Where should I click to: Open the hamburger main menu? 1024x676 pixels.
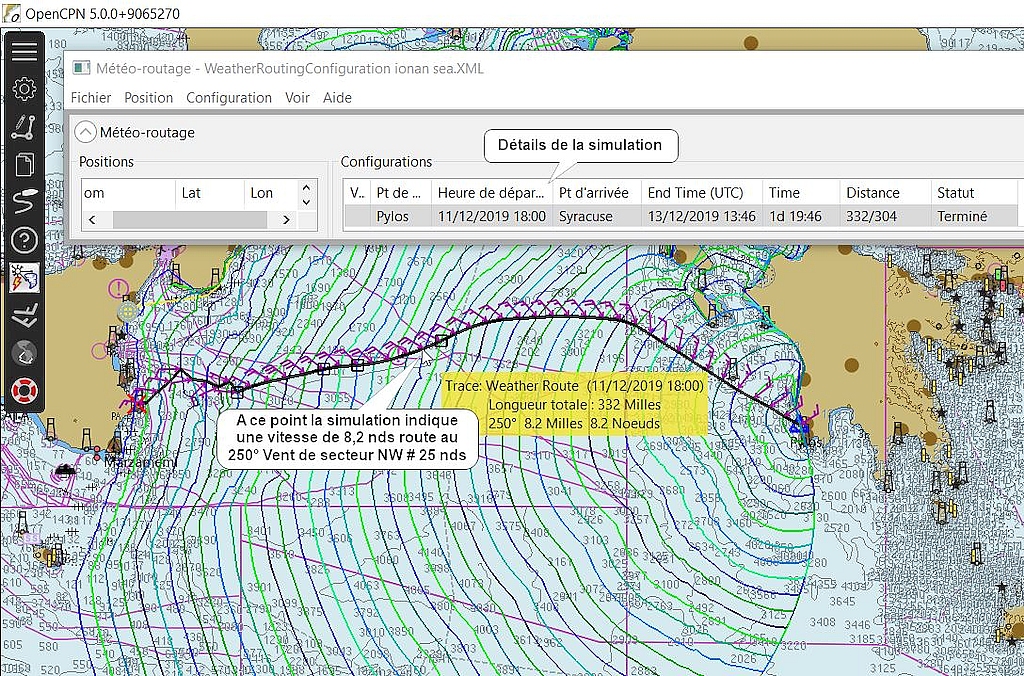click(x=24, y=52)
